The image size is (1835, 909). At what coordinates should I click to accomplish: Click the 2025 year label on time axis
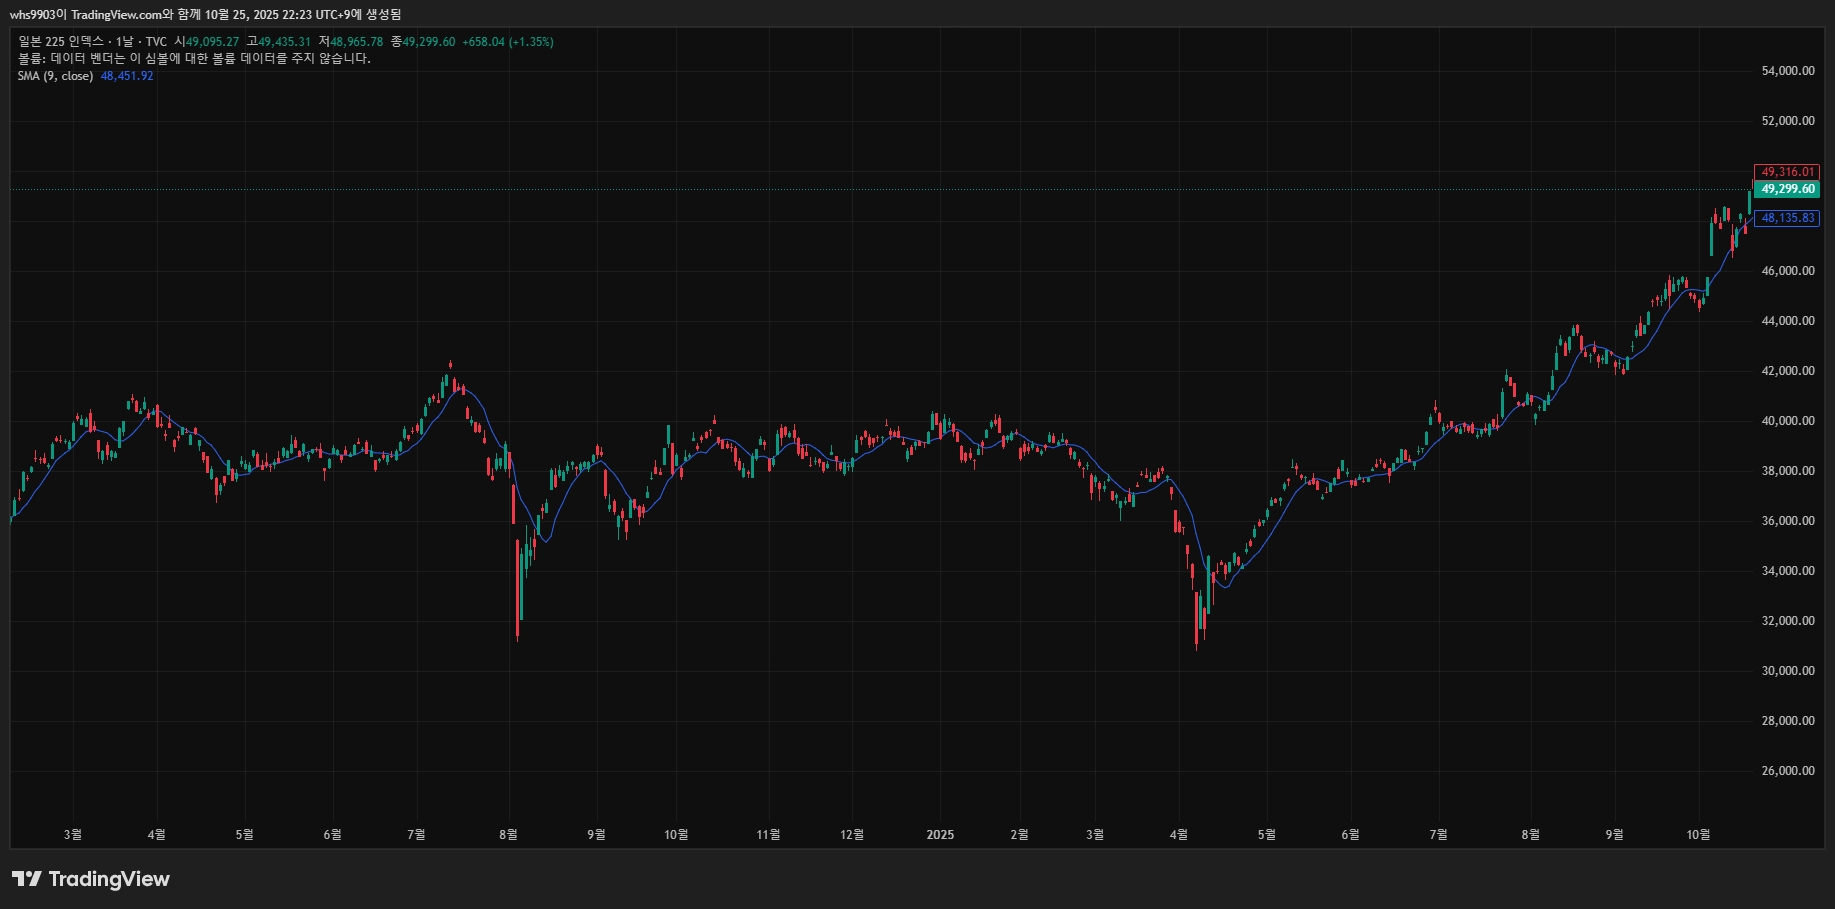point(940,835)
